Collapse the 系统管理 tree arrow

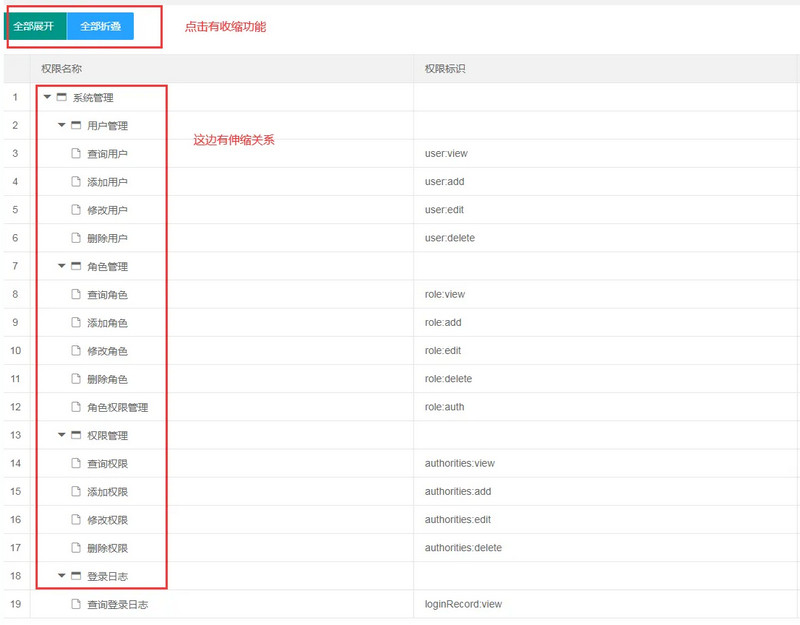tap(47, 97)
